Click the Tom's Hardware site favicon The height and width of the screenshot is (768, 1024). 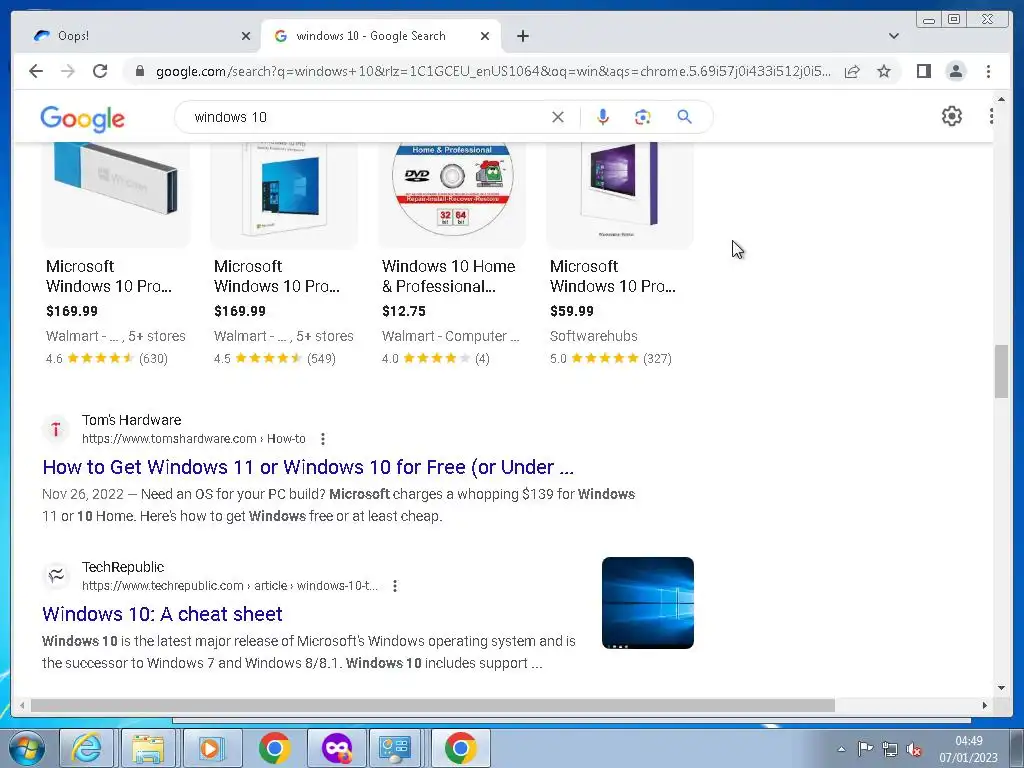(x=56, y=429)
